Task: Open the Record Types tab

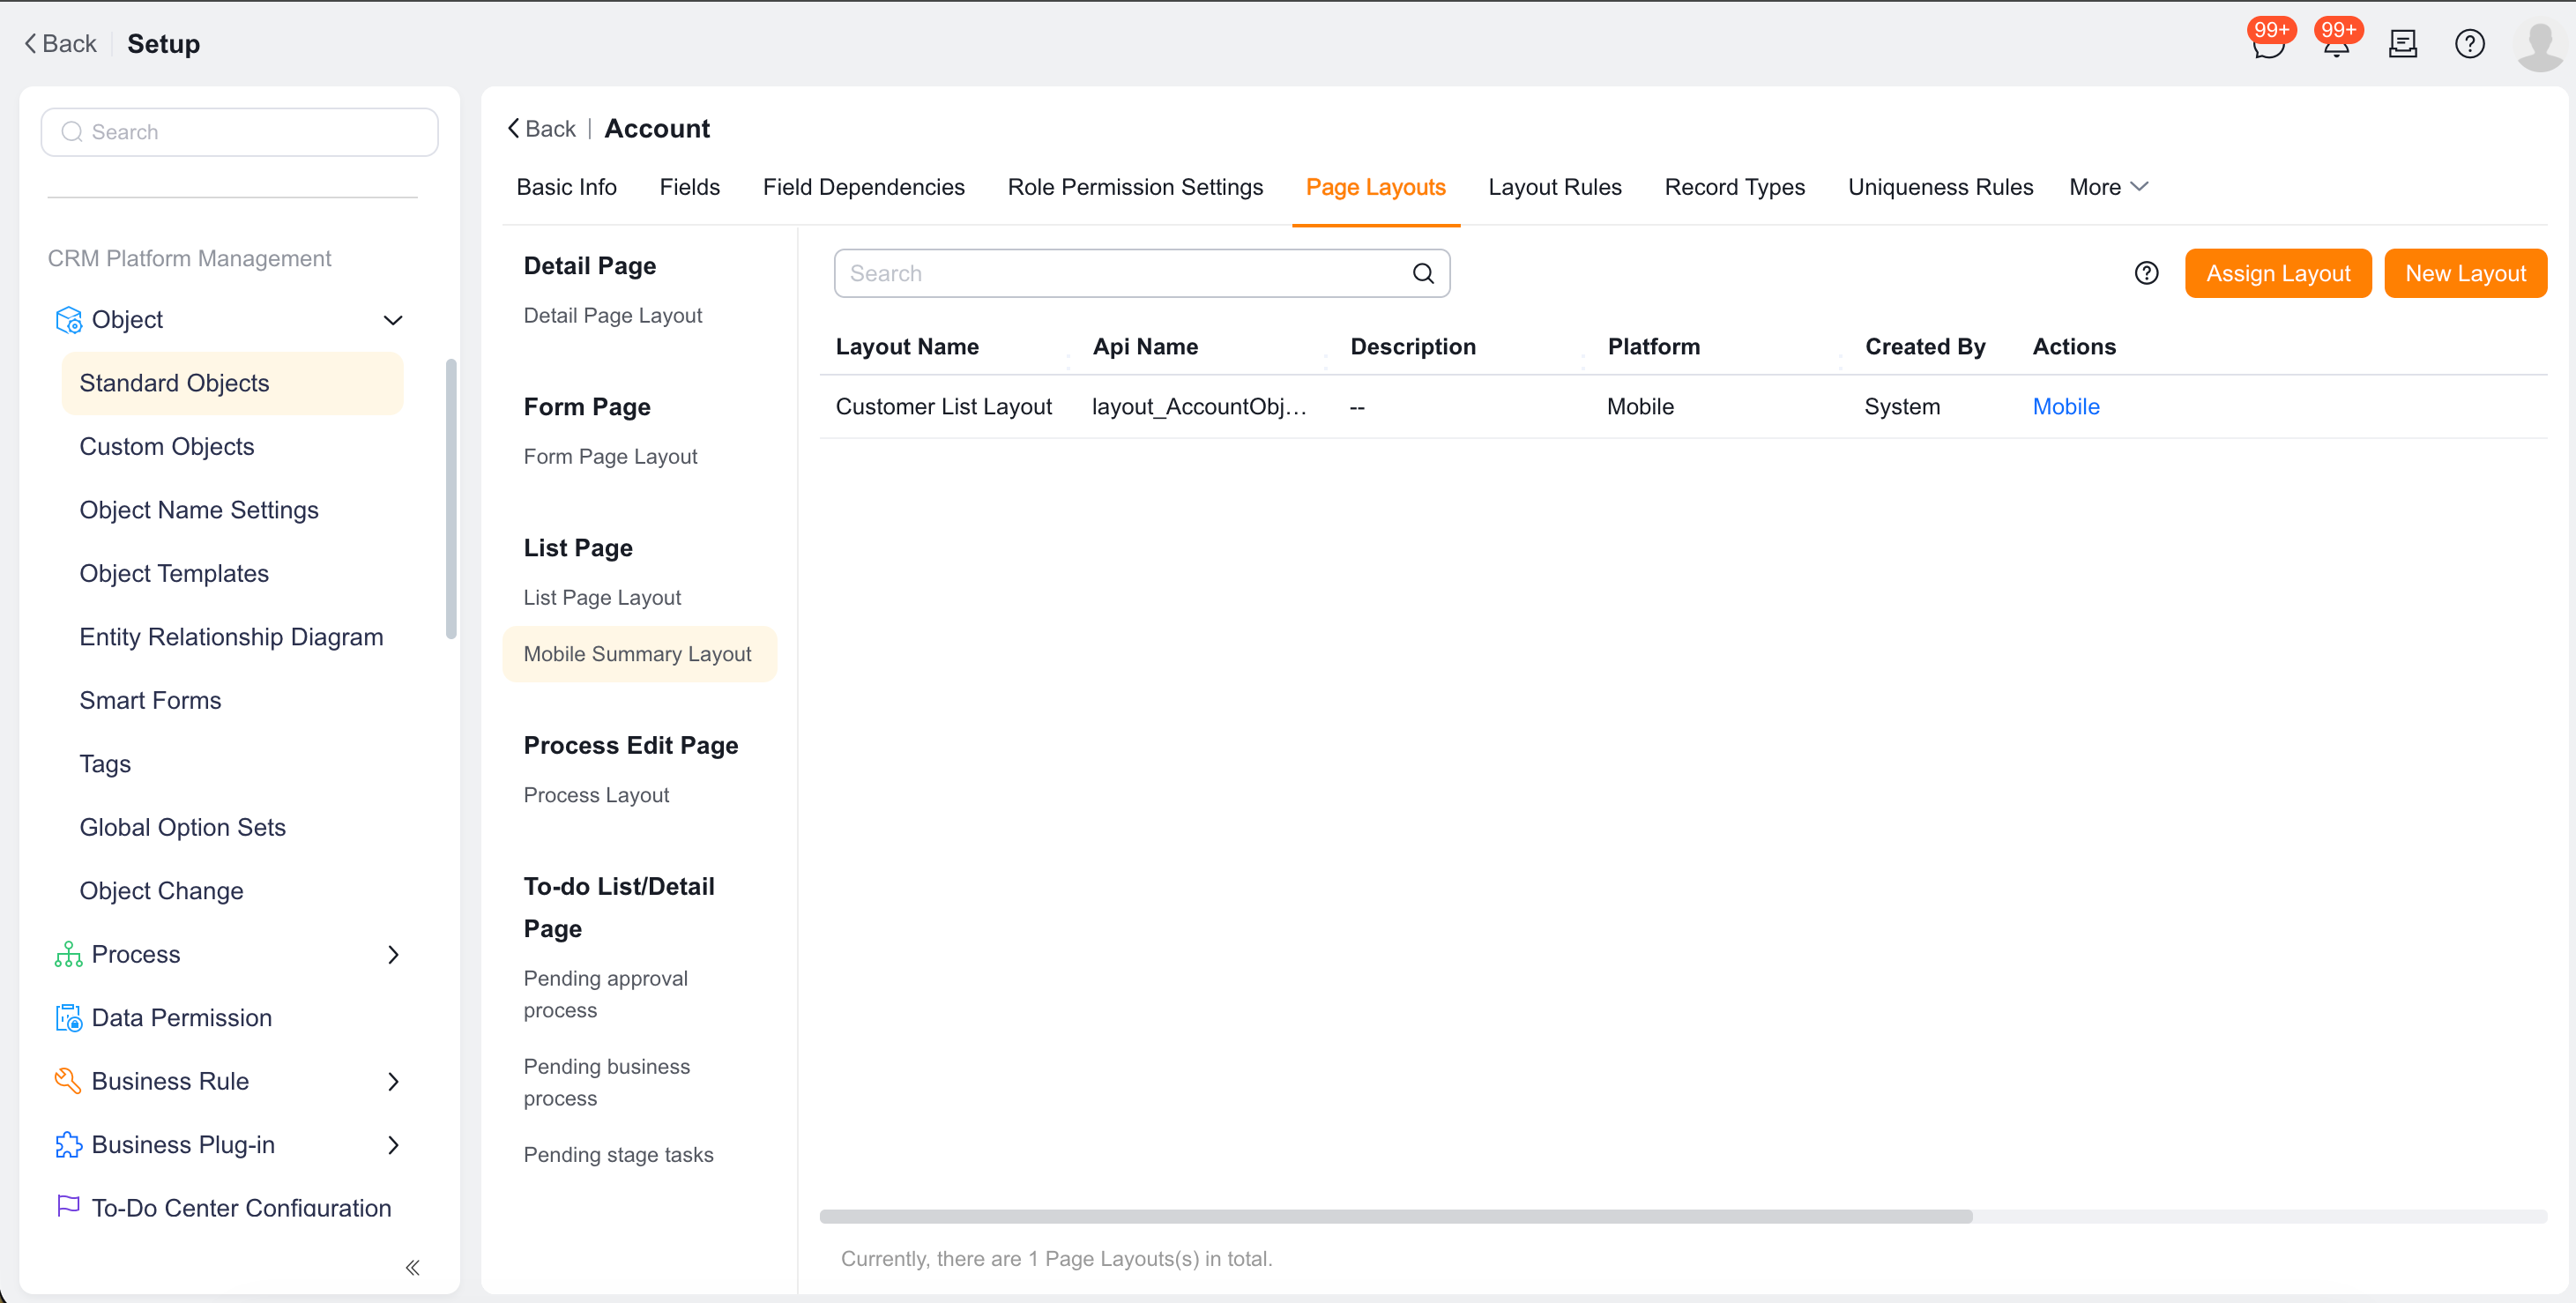Action: pos(1734,187)
